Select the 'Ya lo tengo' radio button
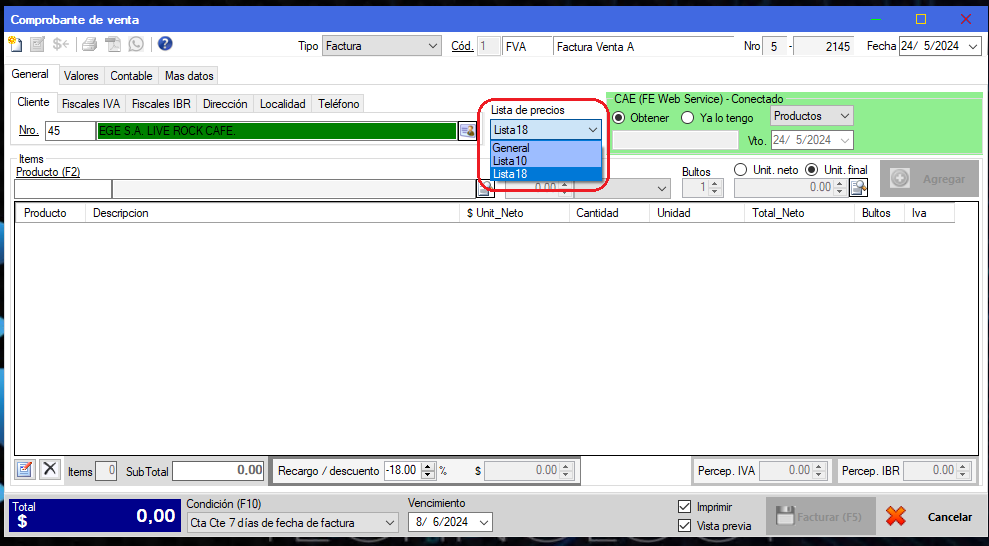This screenshot has height=546, width=989. coord(687,117)
